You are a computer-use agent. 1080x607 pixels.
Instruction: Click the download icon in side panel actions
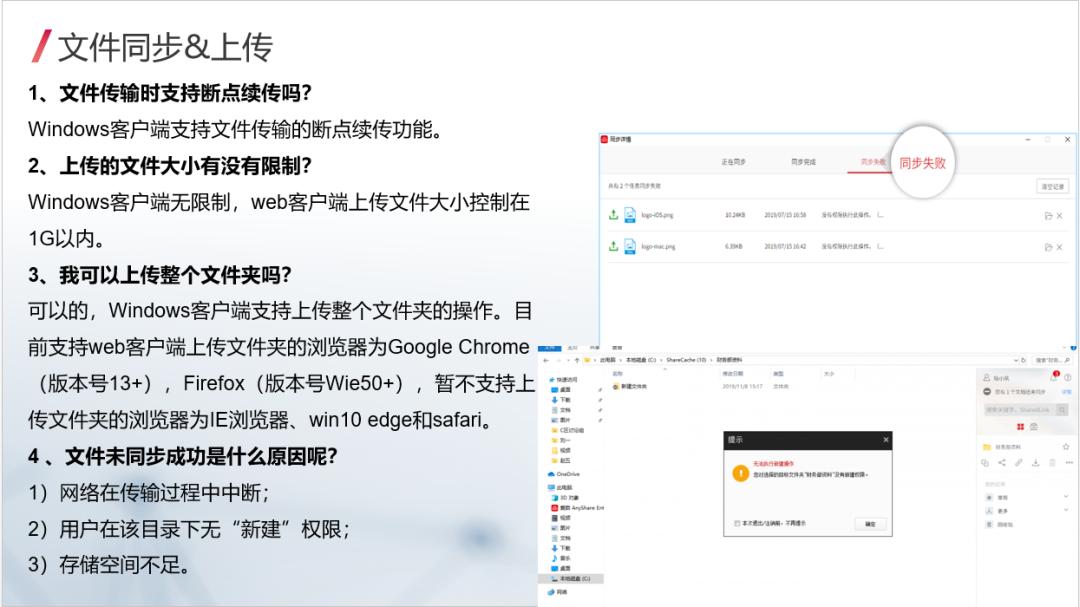(x=1035, y=462)
